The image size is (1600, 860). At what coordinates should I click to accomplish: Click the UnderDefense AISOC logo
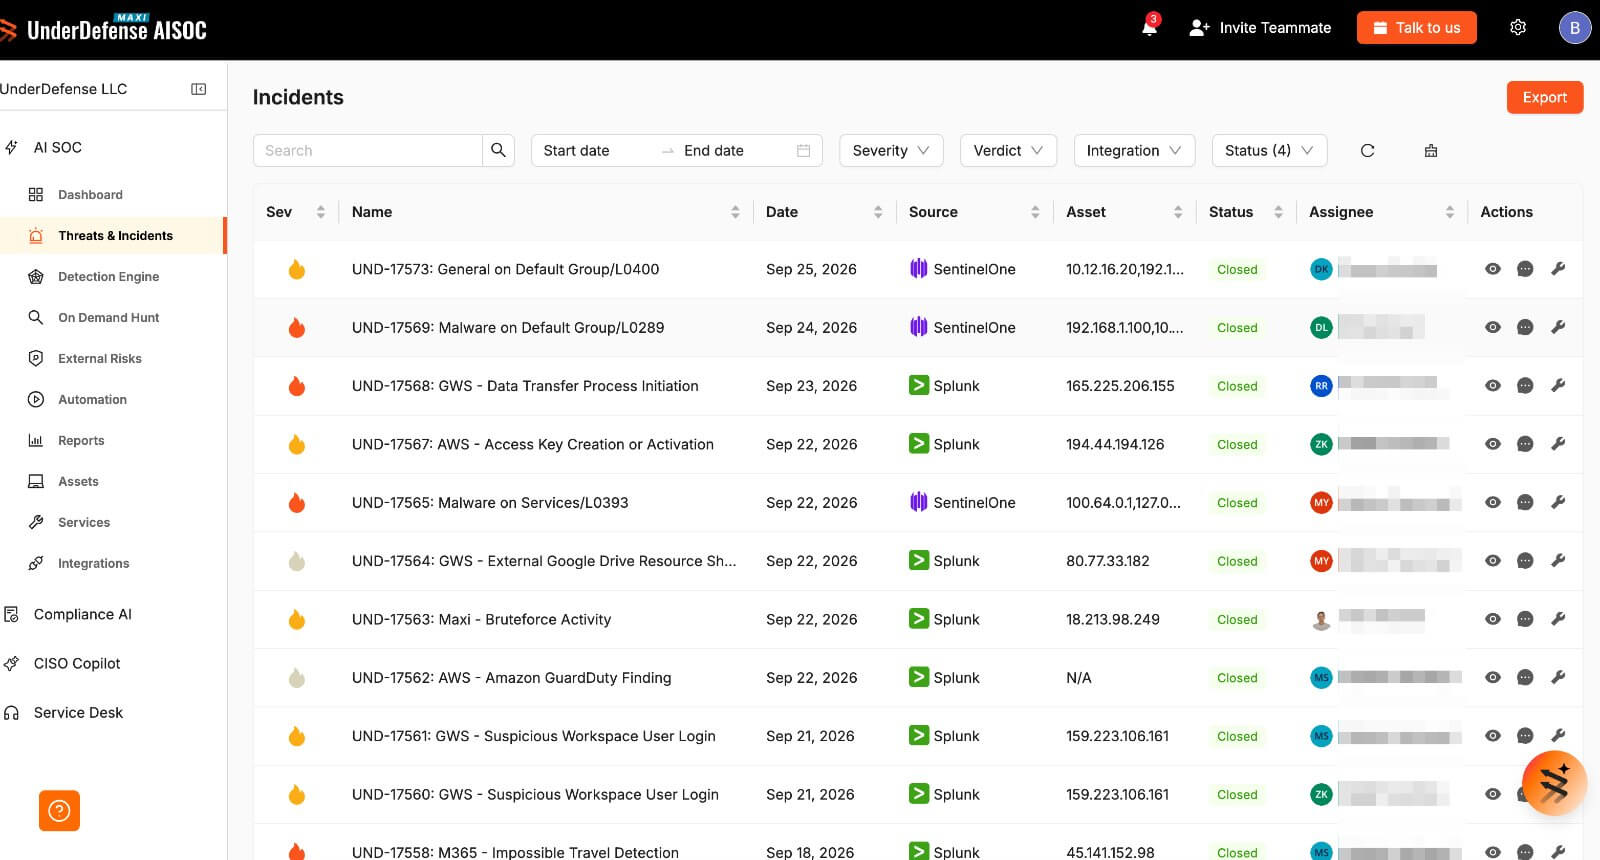[x=103, y=28]
